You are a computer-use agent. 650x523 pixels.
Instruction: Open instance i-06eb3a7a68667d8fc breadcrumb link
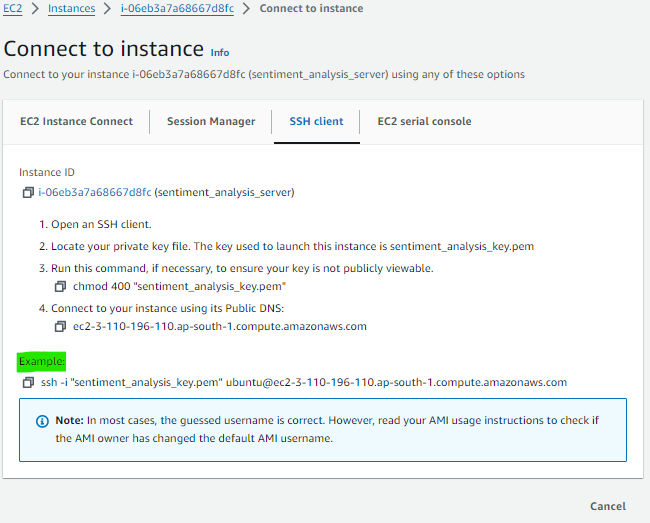pos(177,8)
